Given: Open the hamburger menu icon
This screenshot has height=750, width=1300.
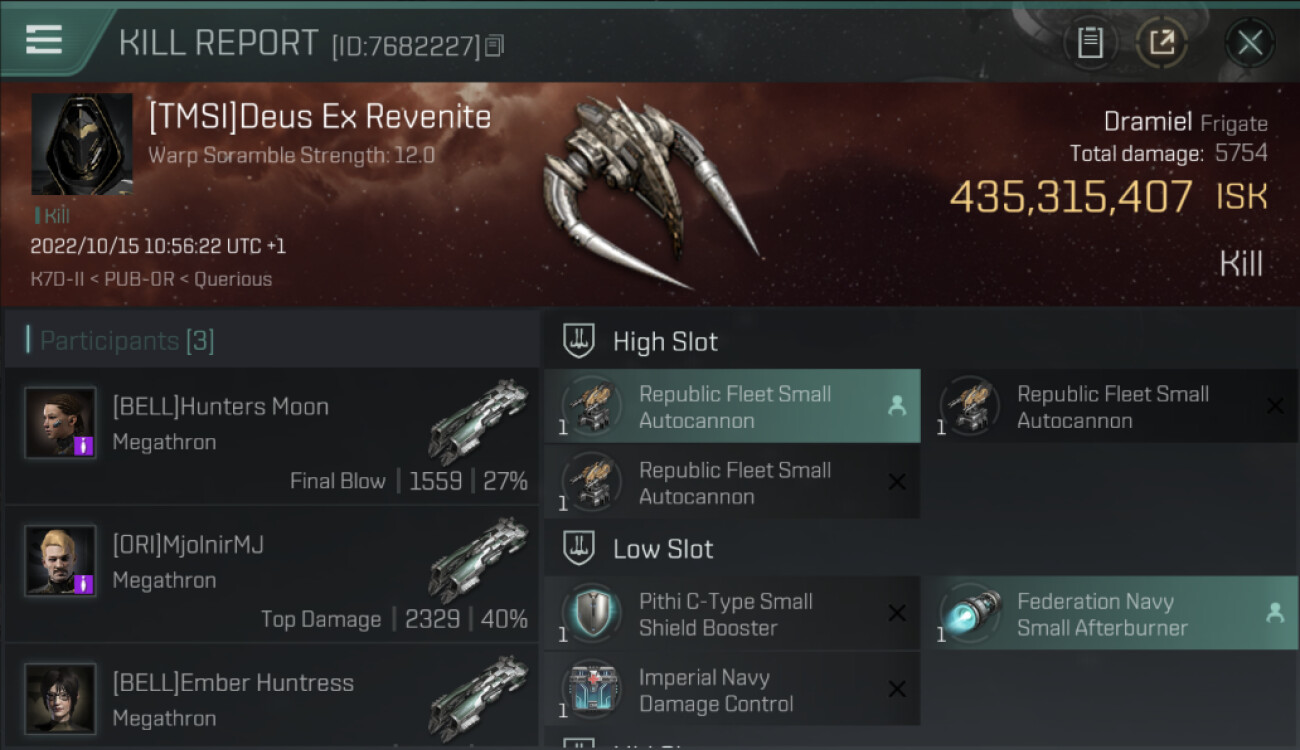Looking at the screenshot, I should 43,41.
